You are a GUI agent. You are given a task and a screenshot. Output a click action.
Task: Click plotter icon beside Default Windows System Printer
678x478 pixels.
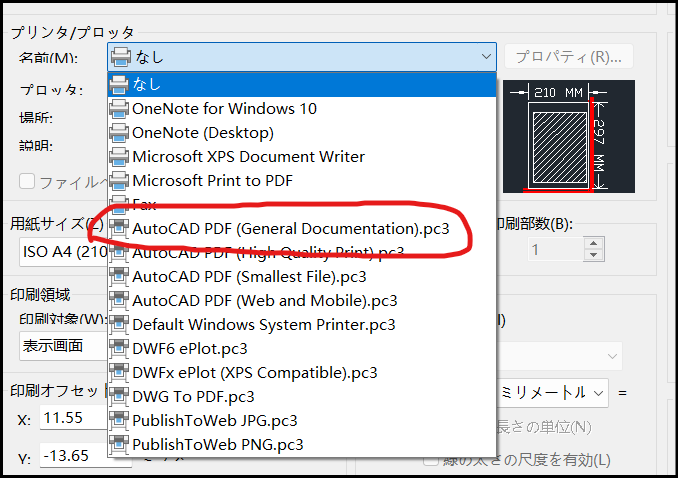click(119, 325)
